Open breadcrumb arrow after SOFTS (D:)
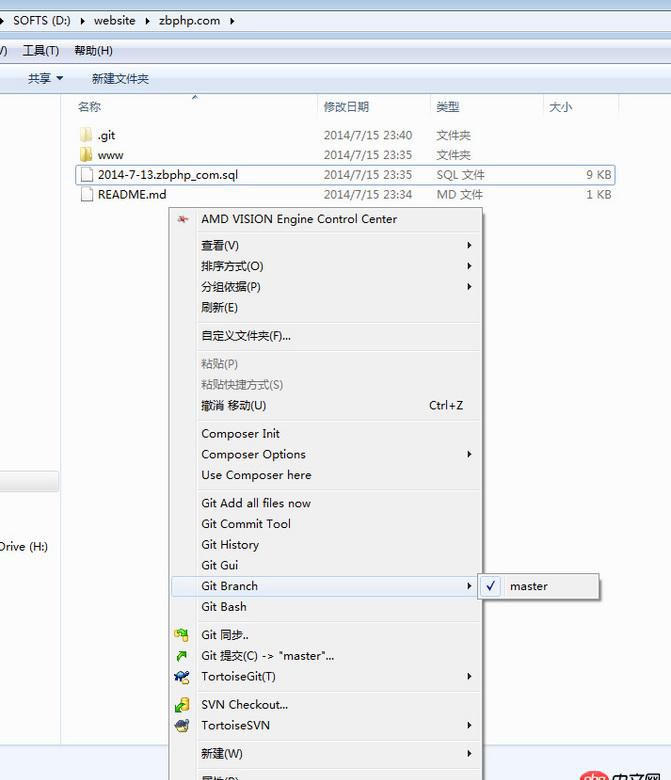The width and height of the screenshot is (671, 780). [82, 21]
